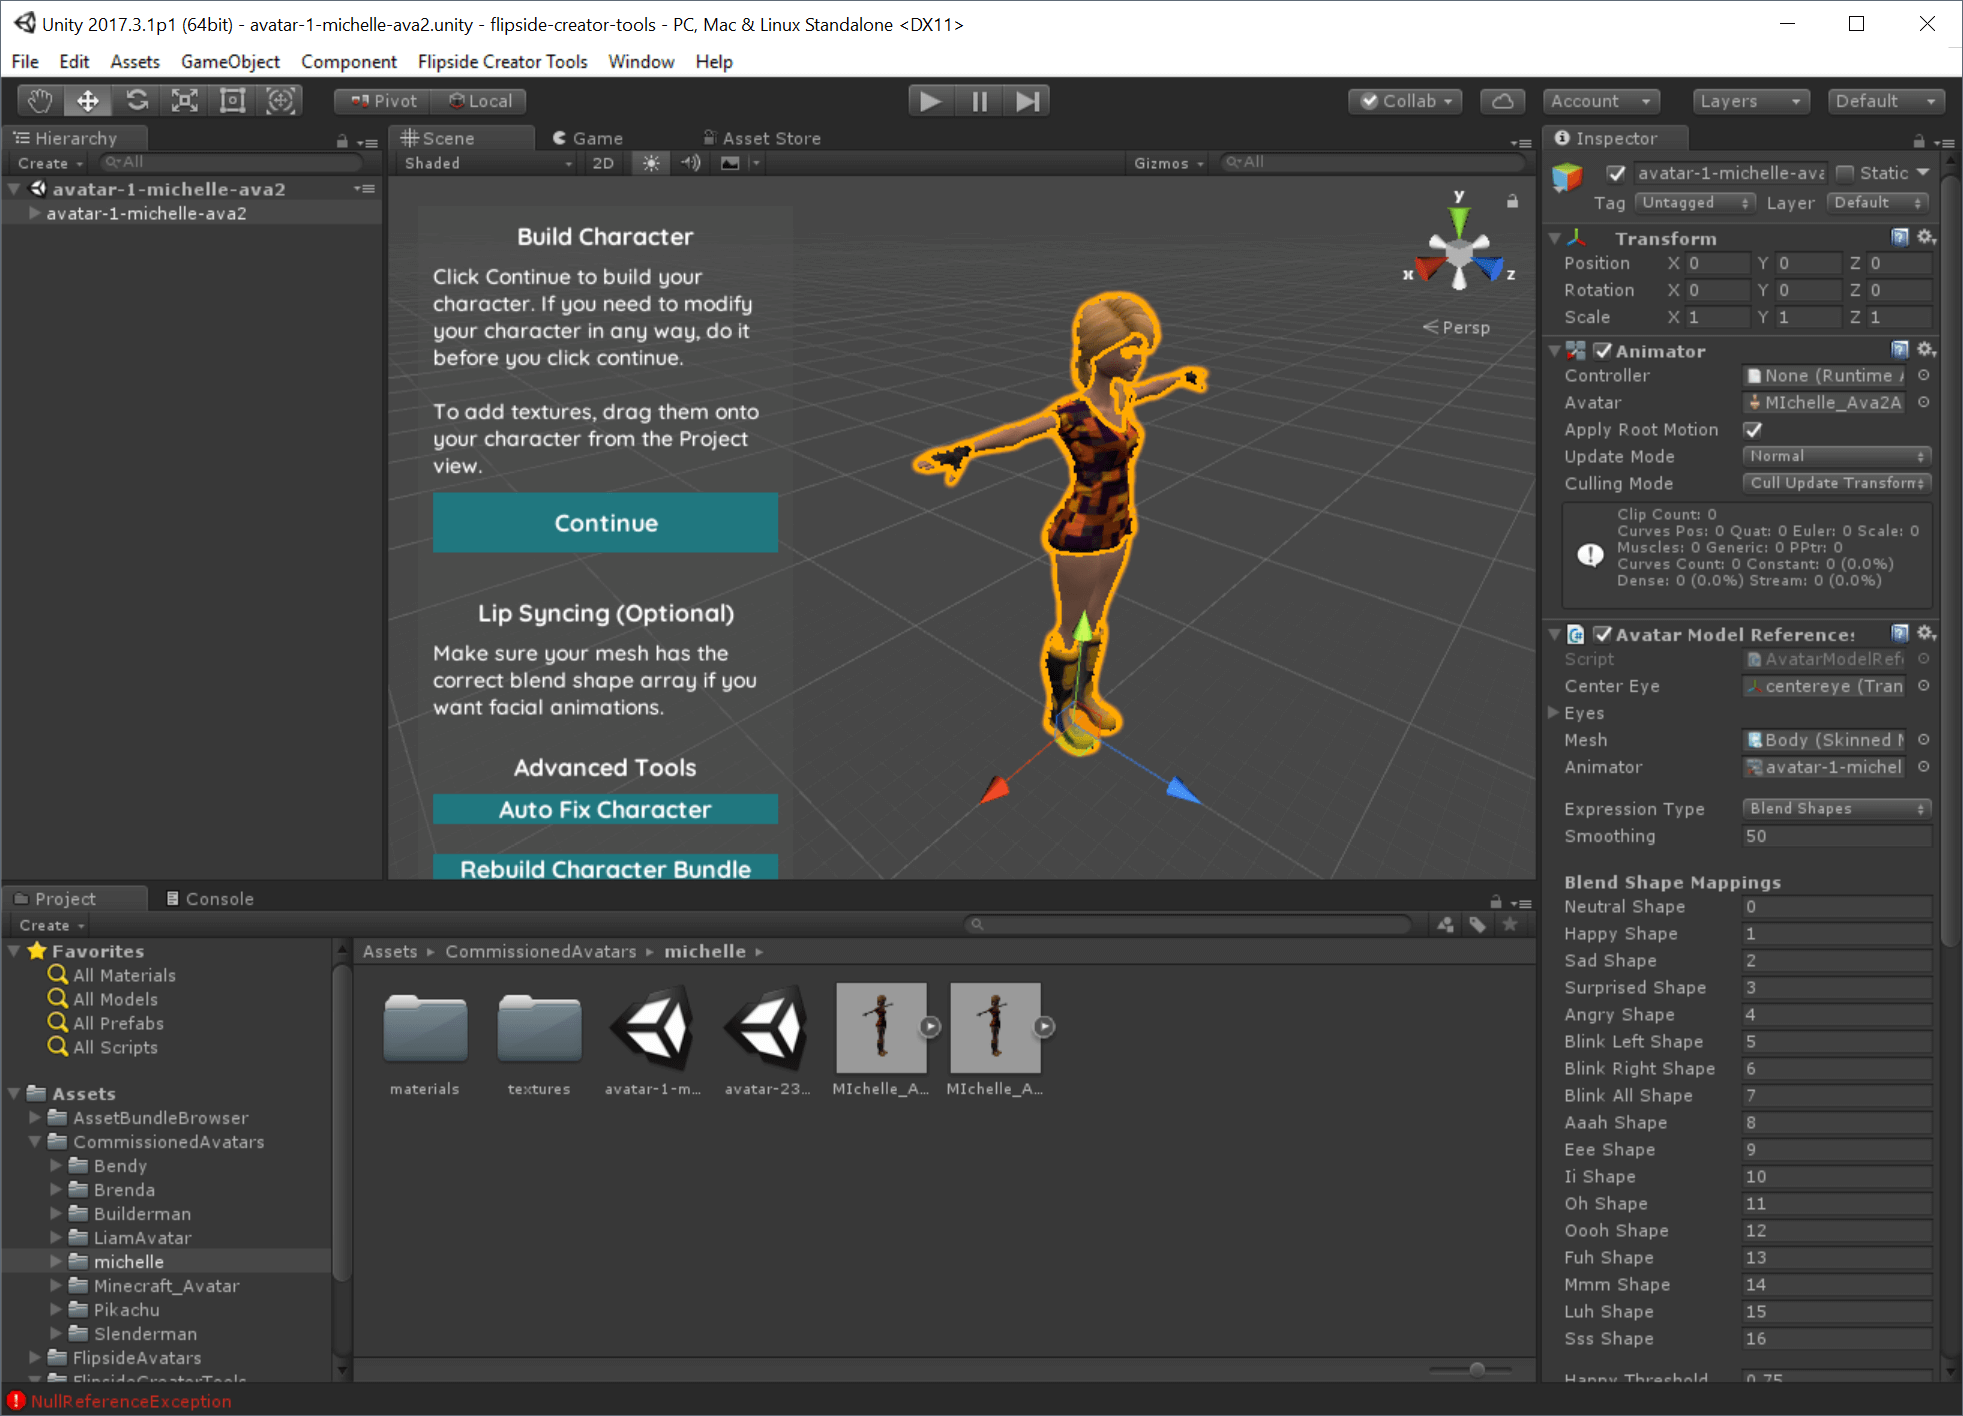The image size is (1963, 1416).
Task: Open Transform component gear menu
Action: click(x=1927, y=237)
